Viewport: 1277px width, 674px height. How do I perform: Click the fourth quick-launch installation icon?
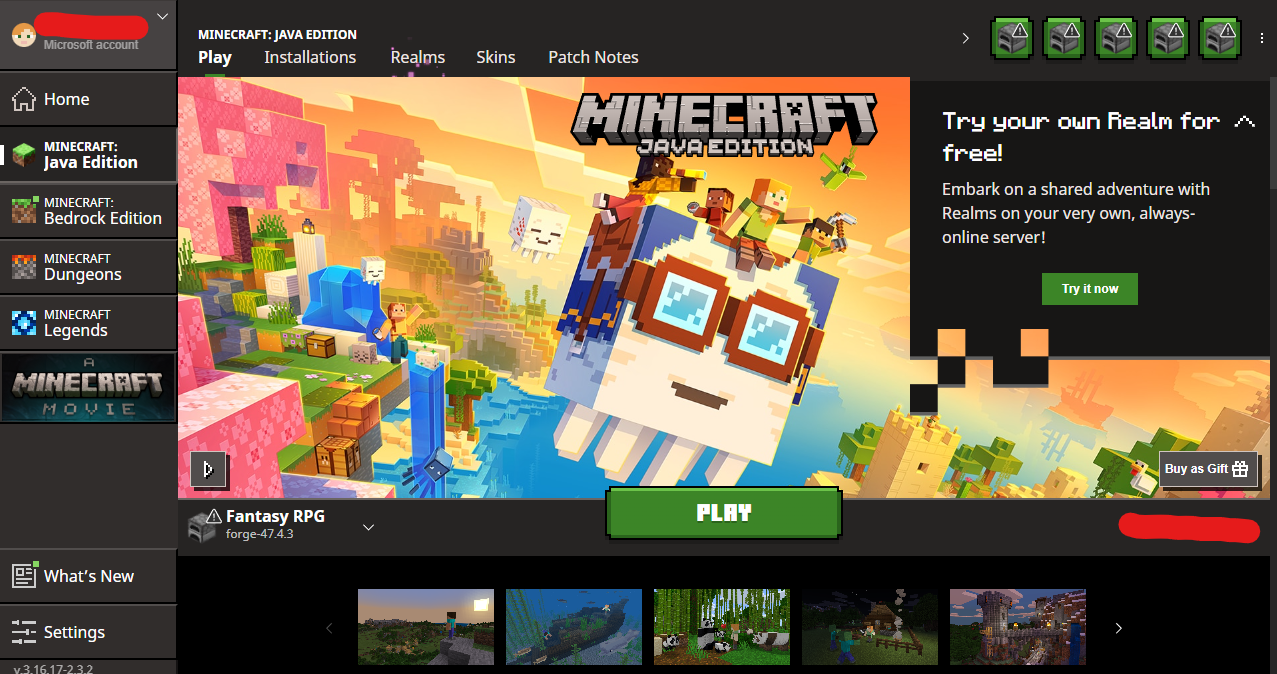point(1168,38)
